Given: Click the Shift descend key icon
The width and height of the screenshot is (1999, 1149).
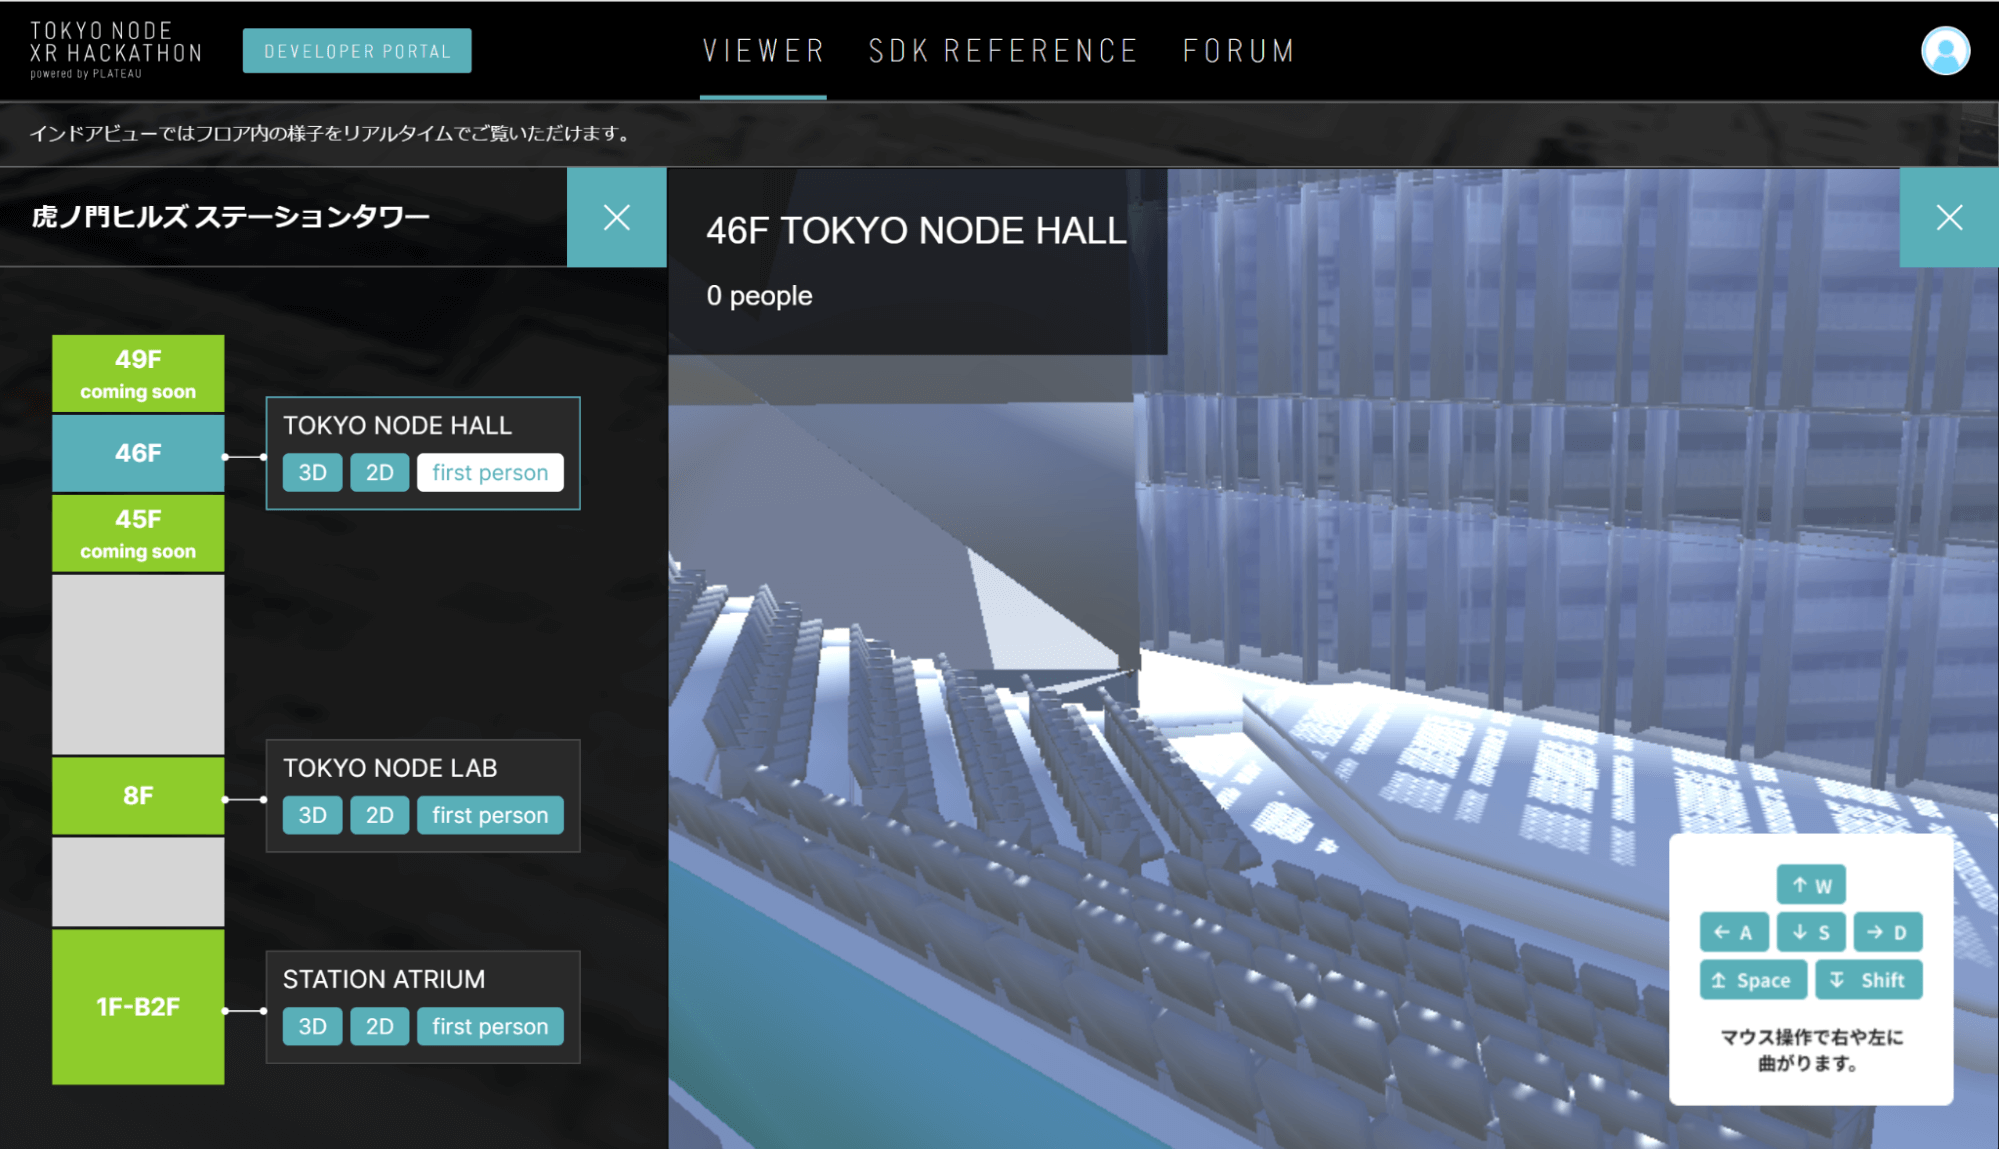Looking at the screenshot, I should pos(1869,980).
